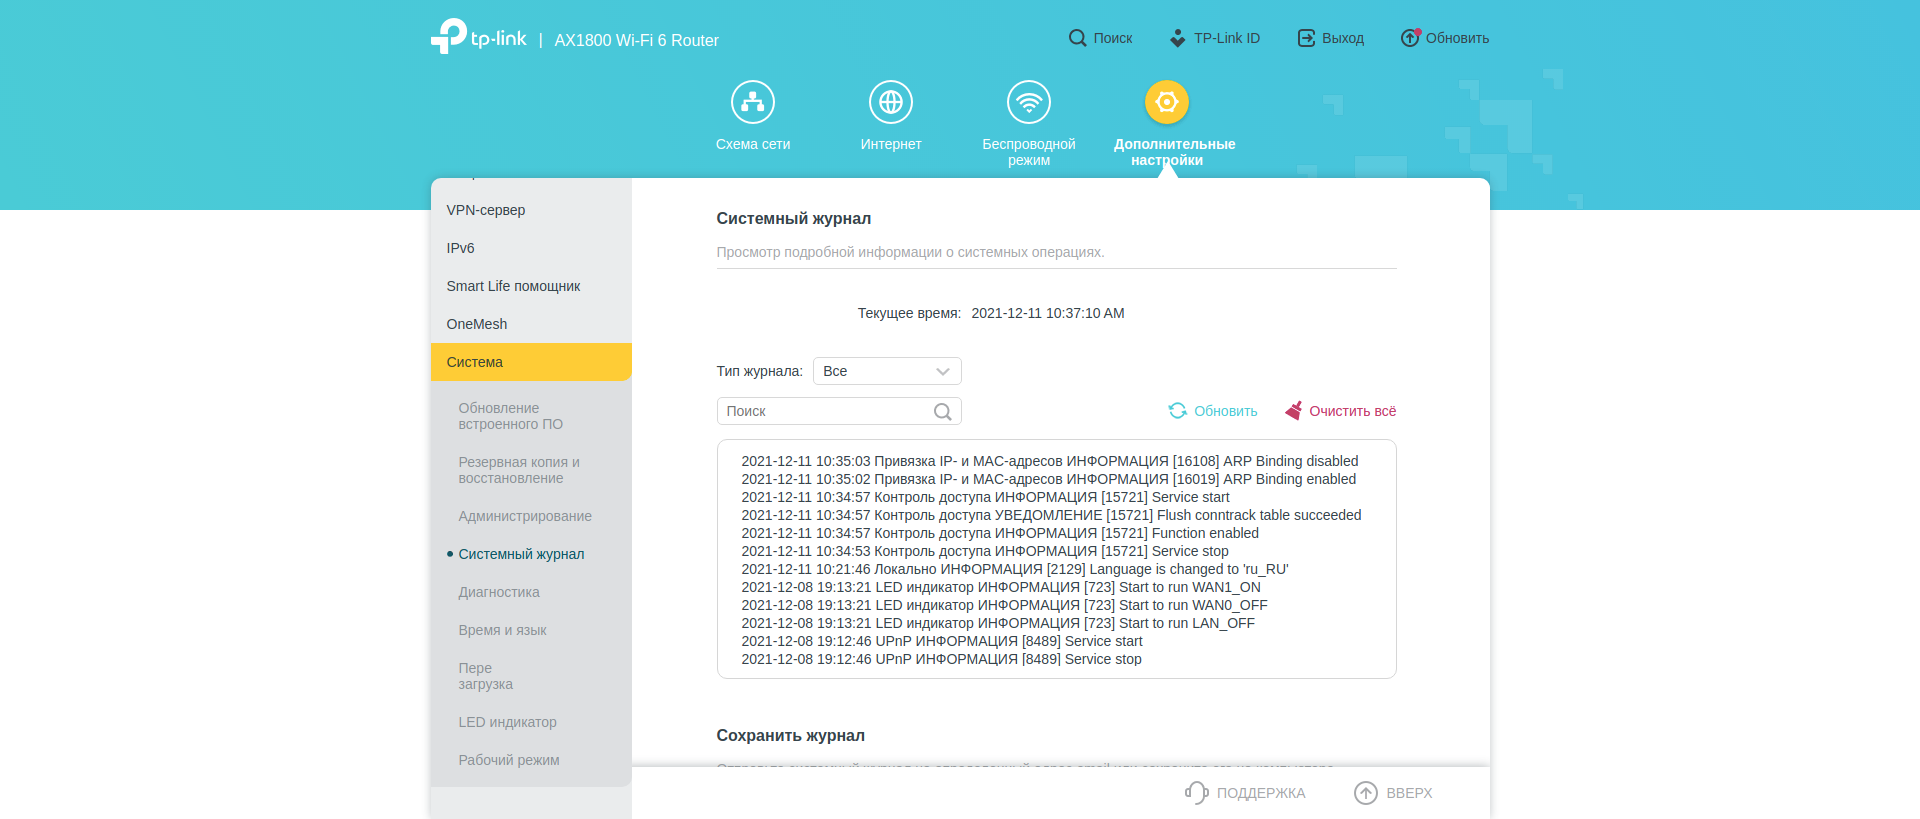Refresh the log with the Обновить link
This screenshot has height=819, width=1920.
1213,411
